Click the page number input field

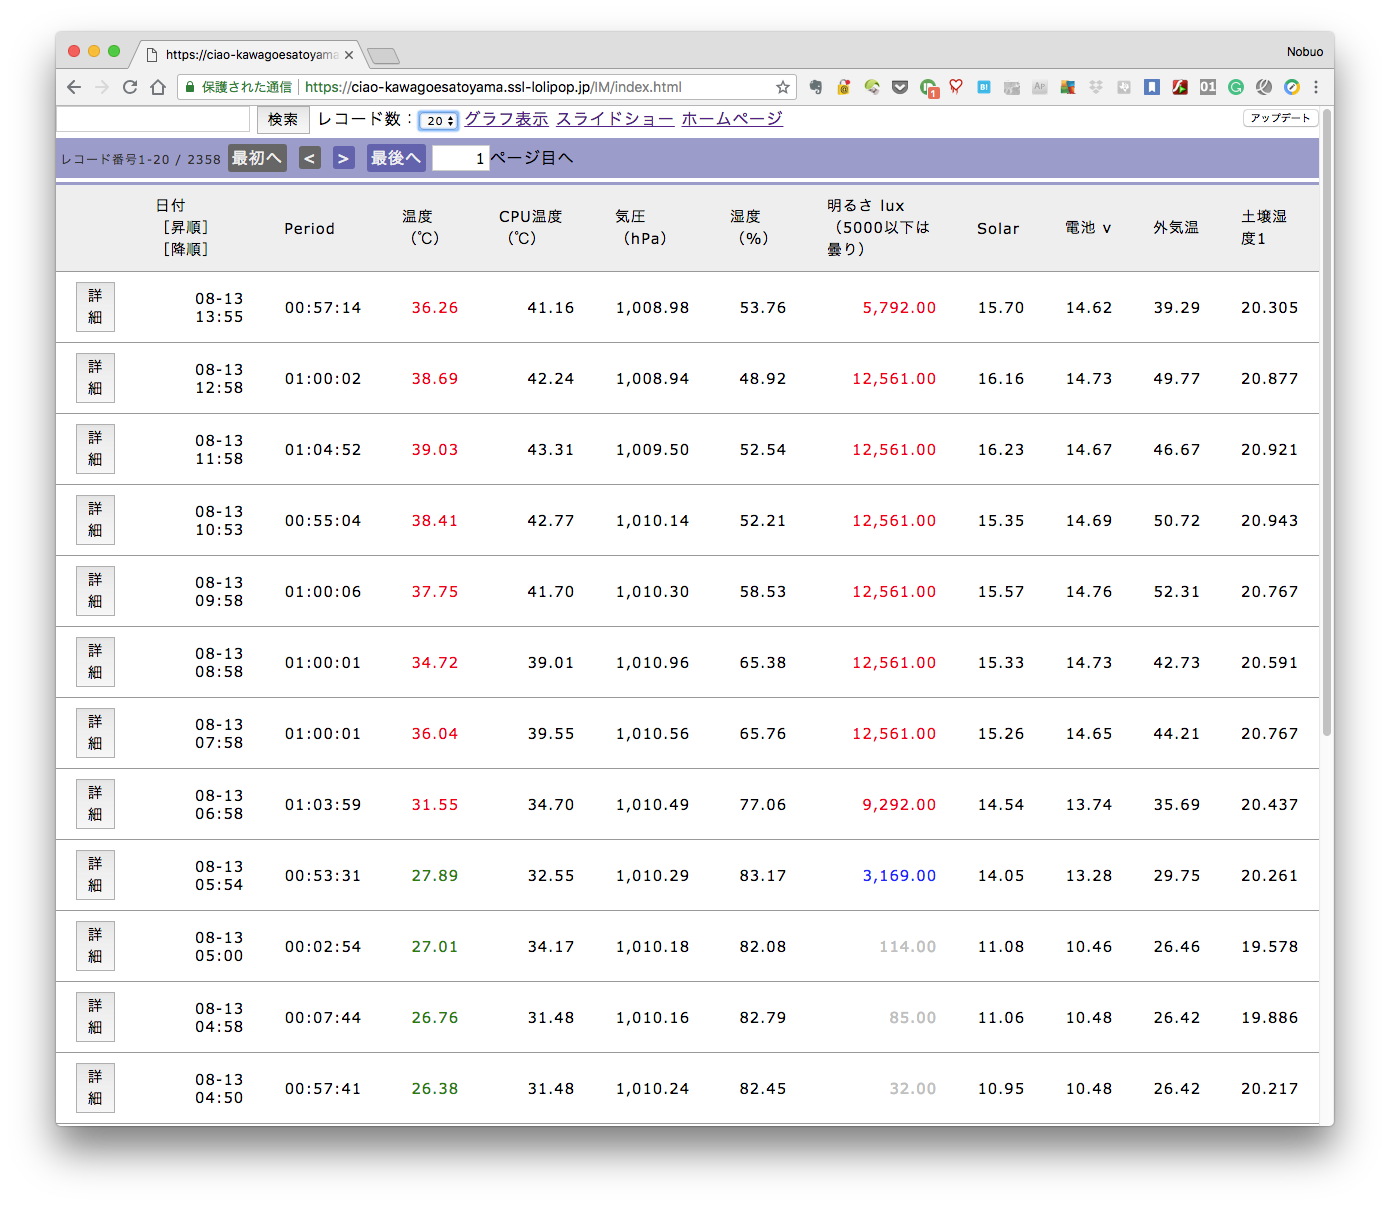pos(460,158)
